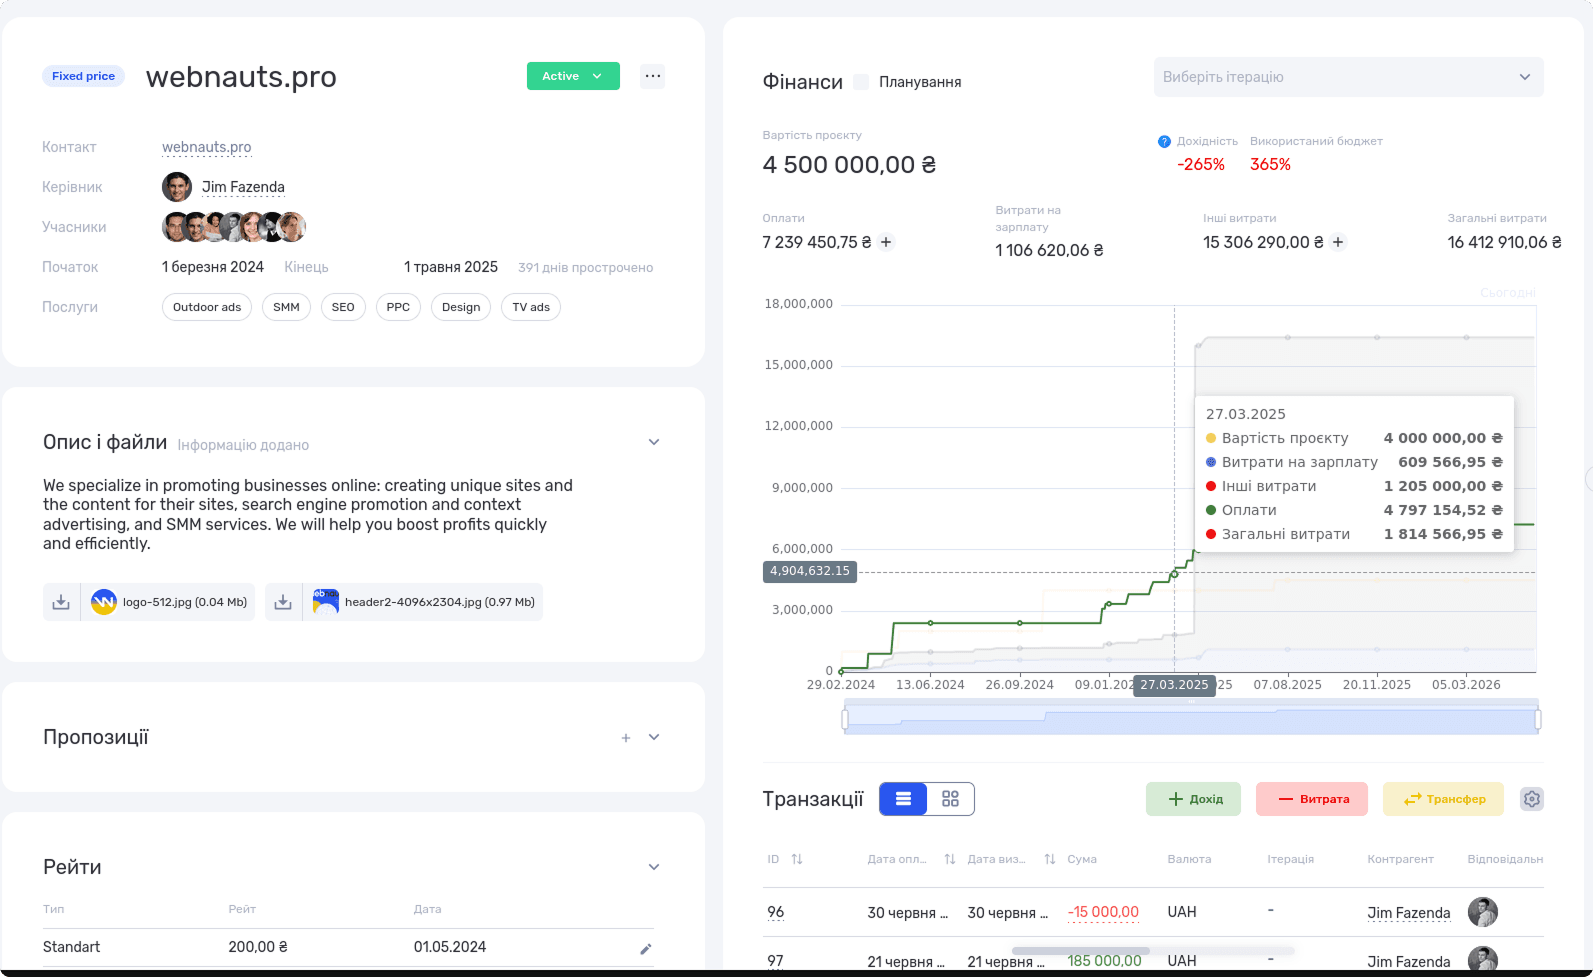Click left handle of chart range slider
Image resolution: width=1593 pixels, height=977 pixels.
click(845, 719)
